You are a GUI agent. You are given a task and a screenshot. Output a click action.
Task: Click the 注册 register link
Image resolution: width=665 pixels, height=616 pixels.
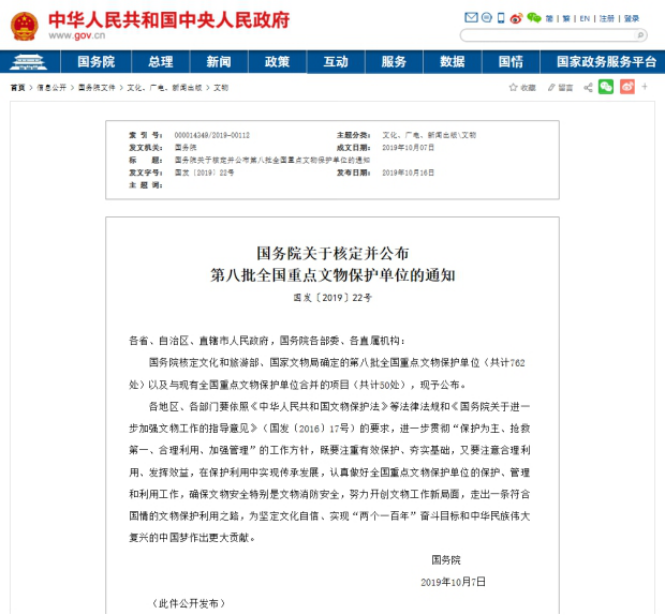click(606, 19)
